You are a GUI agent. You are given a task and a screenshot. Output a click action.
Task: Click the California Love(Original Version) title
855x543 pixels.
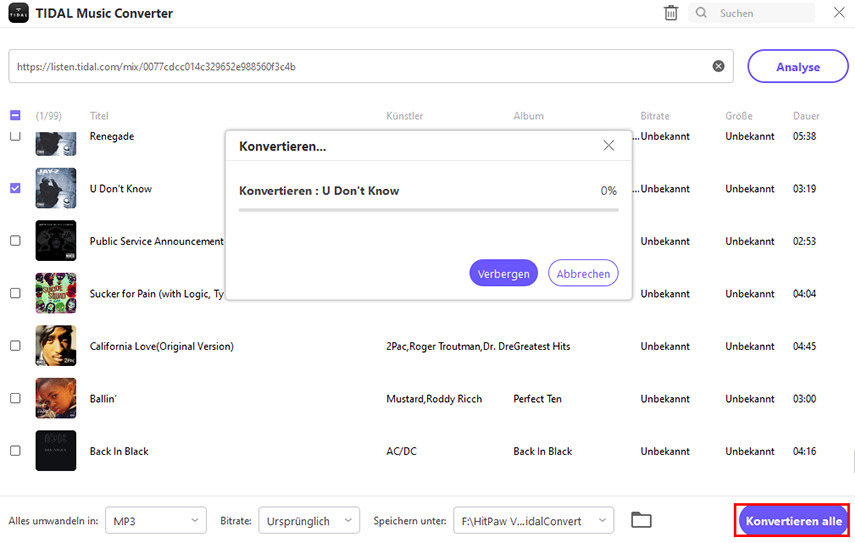(x=161, y=346)
